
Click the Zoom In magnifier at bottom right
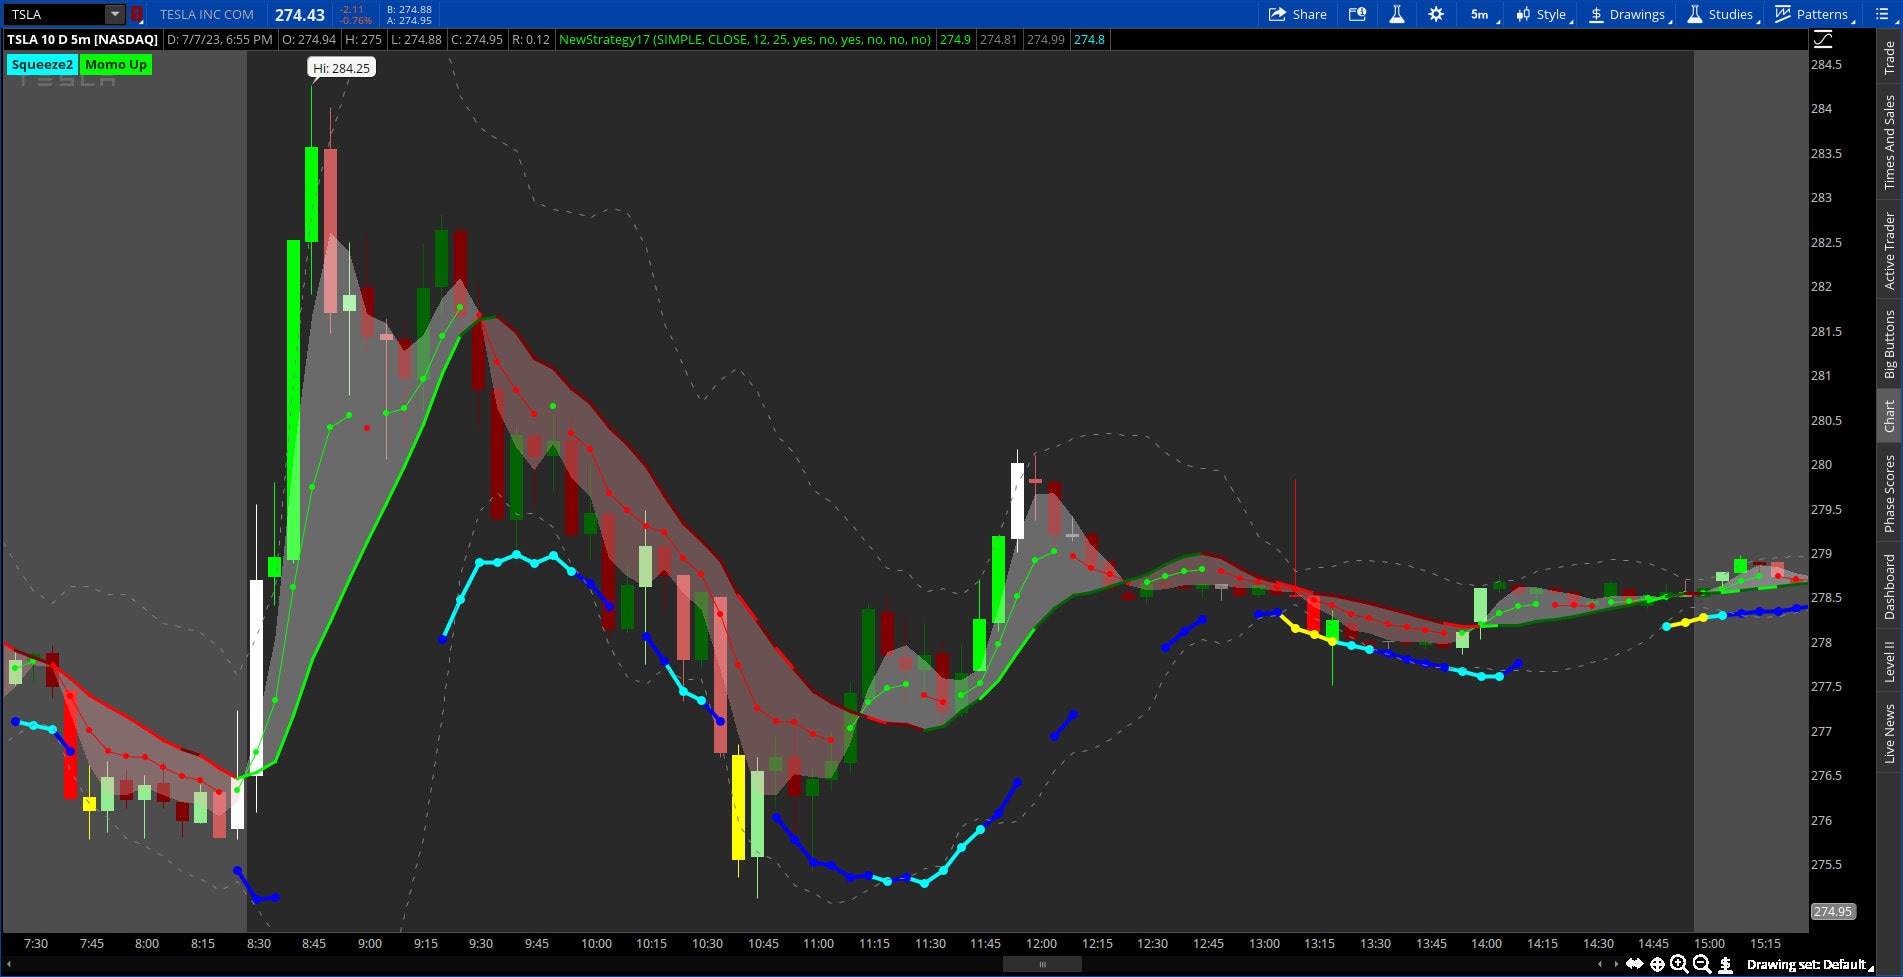[1679, 965]
